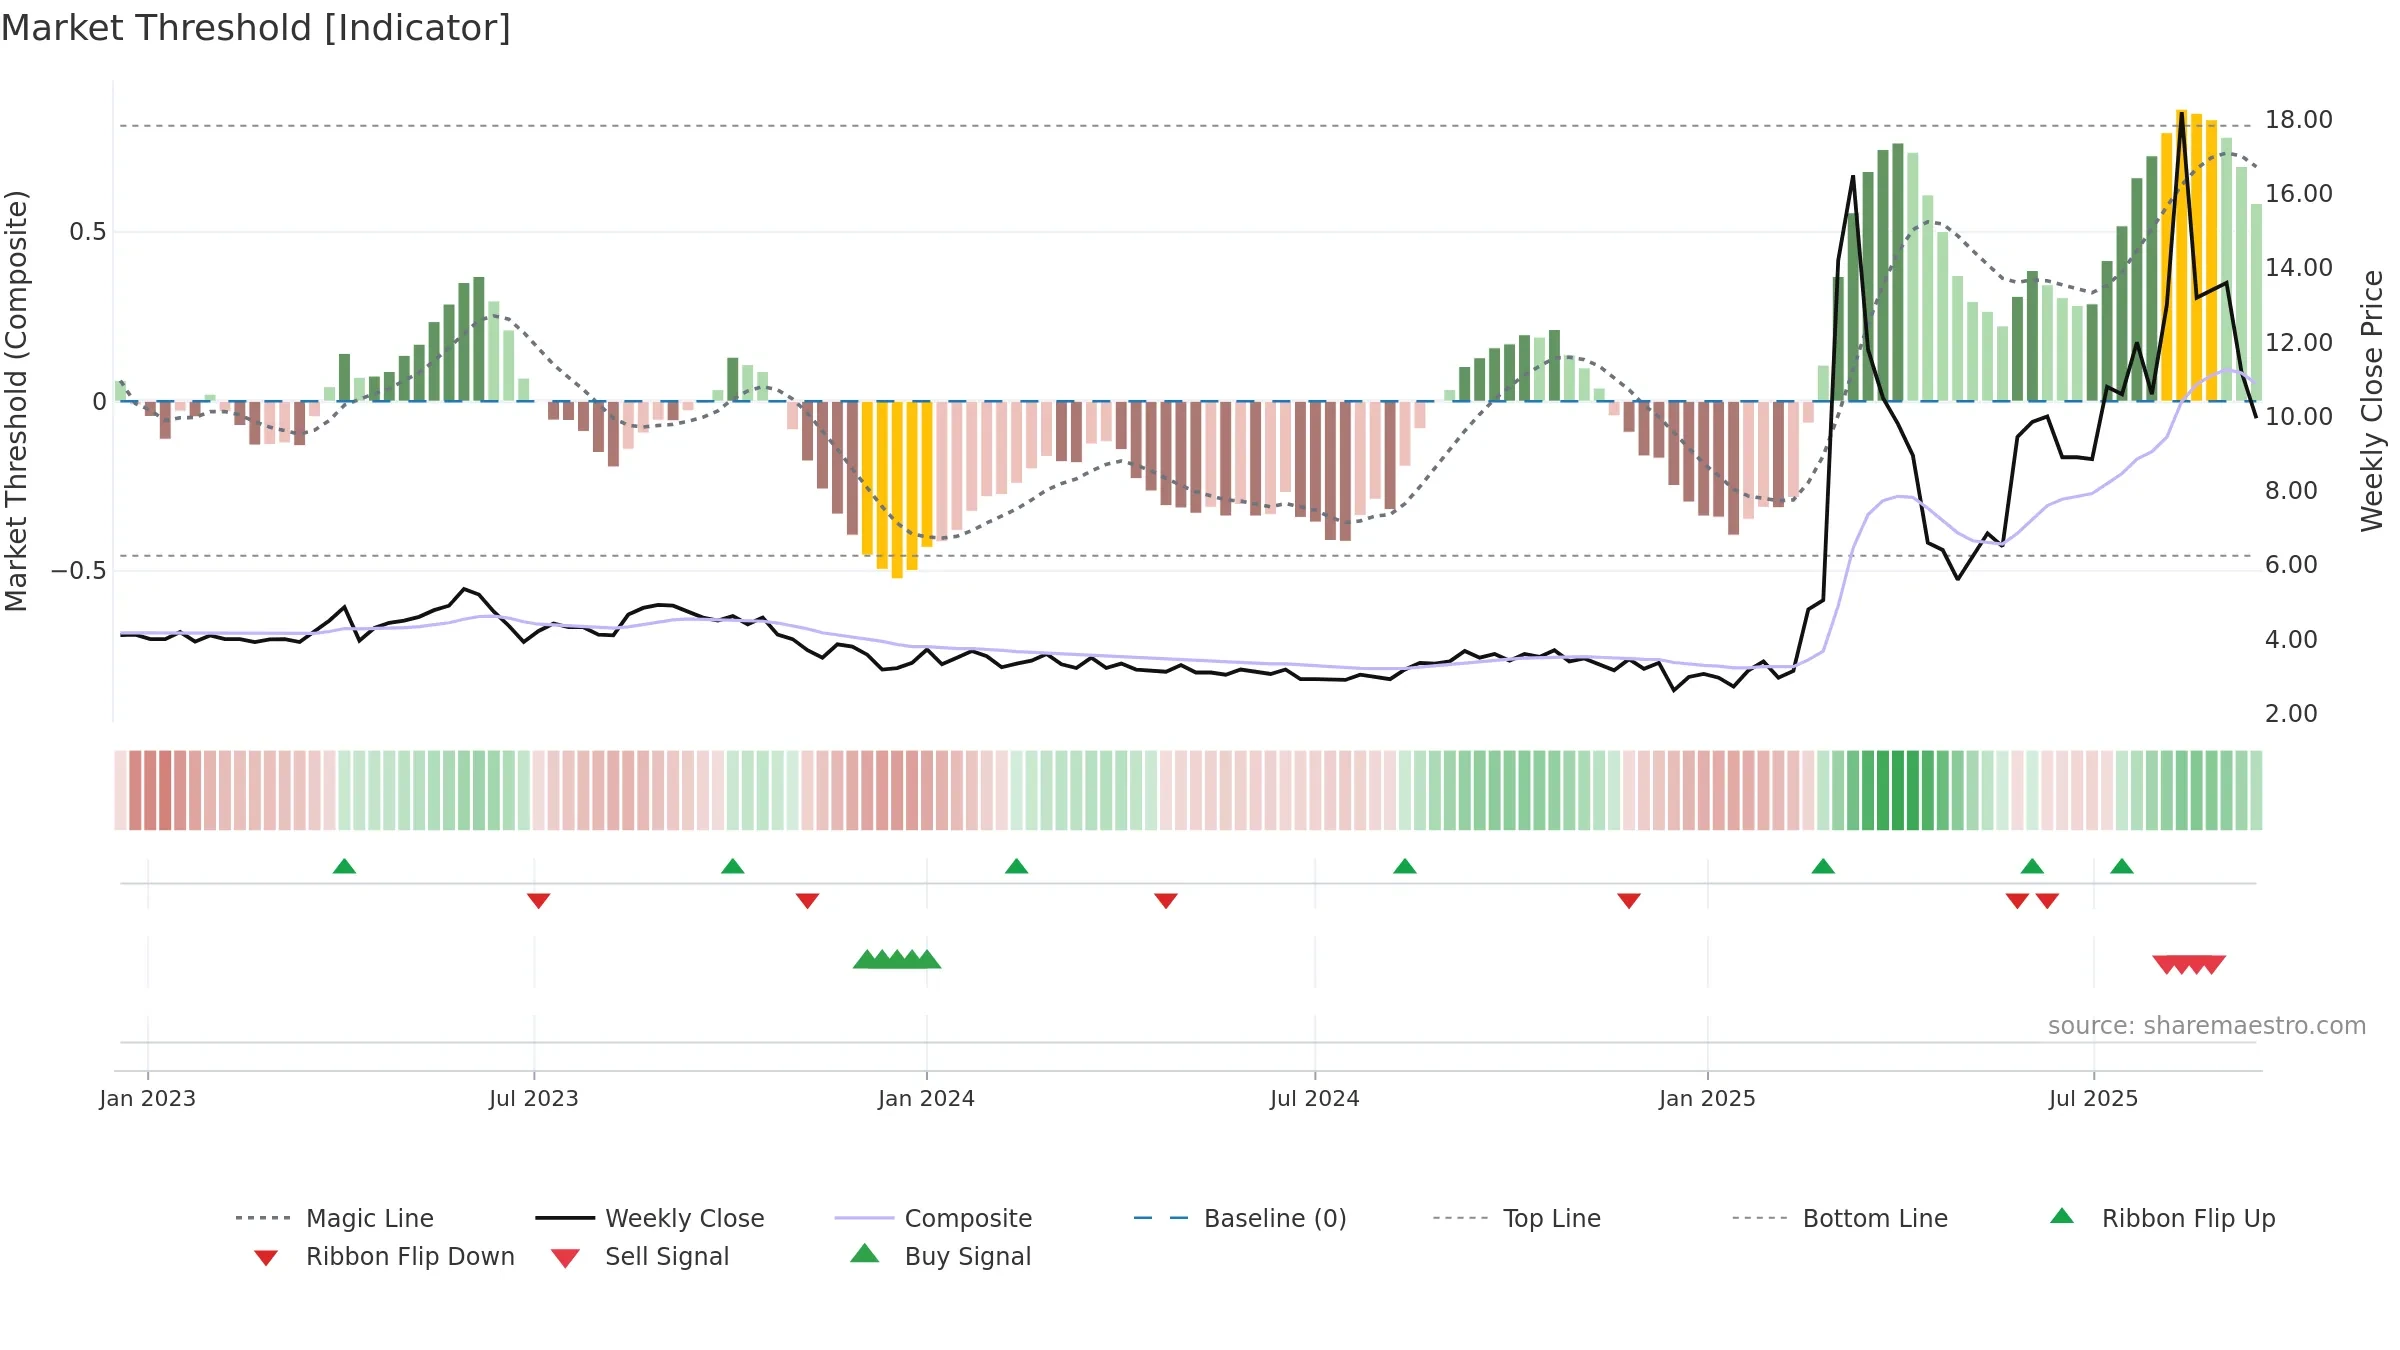Click the Jan 2024 axis label
Viewport: 2400px width, 1350px height.
tap(927, 1098)
